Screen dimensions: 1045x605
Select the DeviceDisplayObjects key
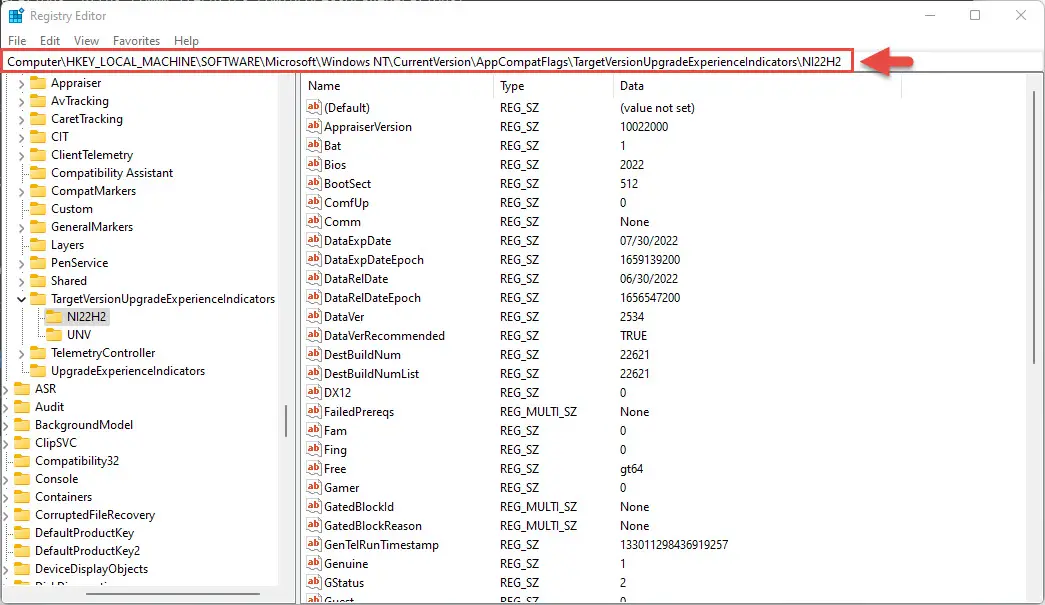pos(91,569)
